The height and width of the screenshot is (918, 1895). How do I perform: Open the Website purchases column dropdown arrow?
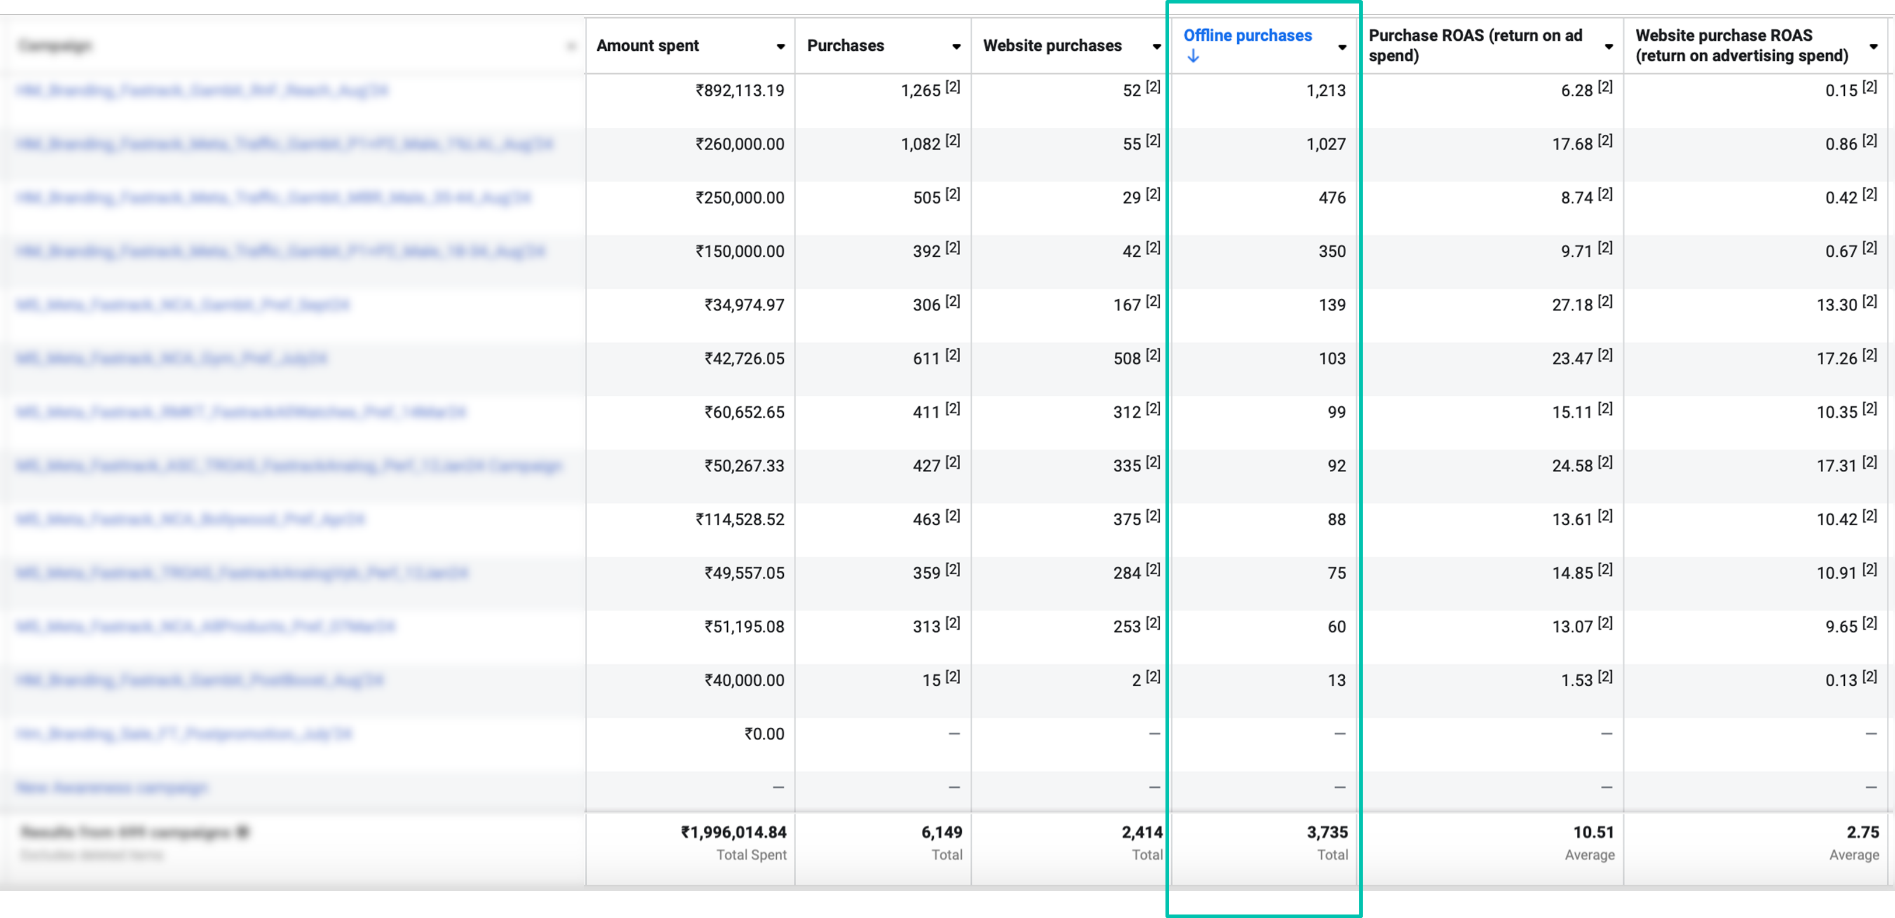[1156, 47]
